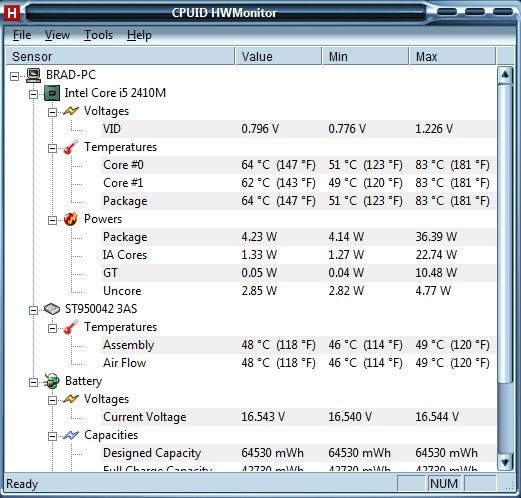Click the Value column header
The width and height of the screenshot is (521, 498).
coord(278,56)
